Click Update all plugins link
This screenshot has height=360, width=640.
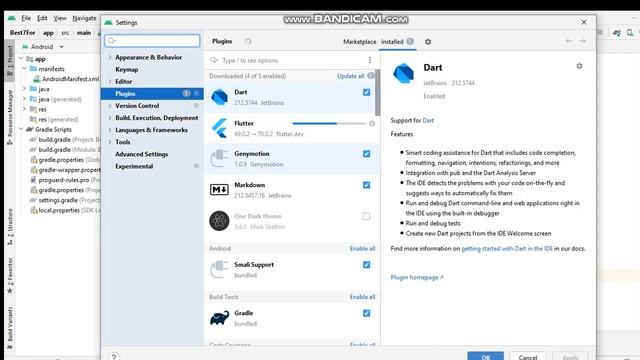[x=351, y=76]
